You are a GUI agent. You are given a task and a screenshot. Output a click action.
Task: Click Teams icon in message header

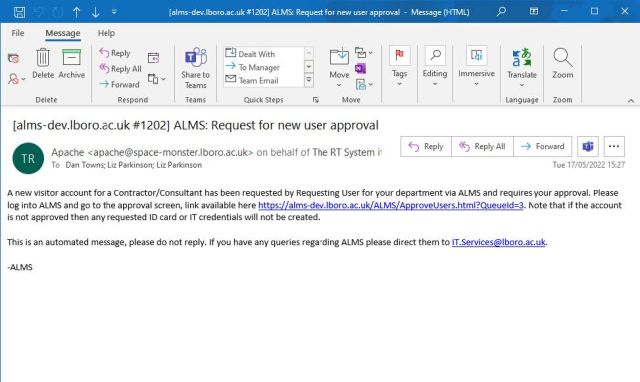[588, 147]
